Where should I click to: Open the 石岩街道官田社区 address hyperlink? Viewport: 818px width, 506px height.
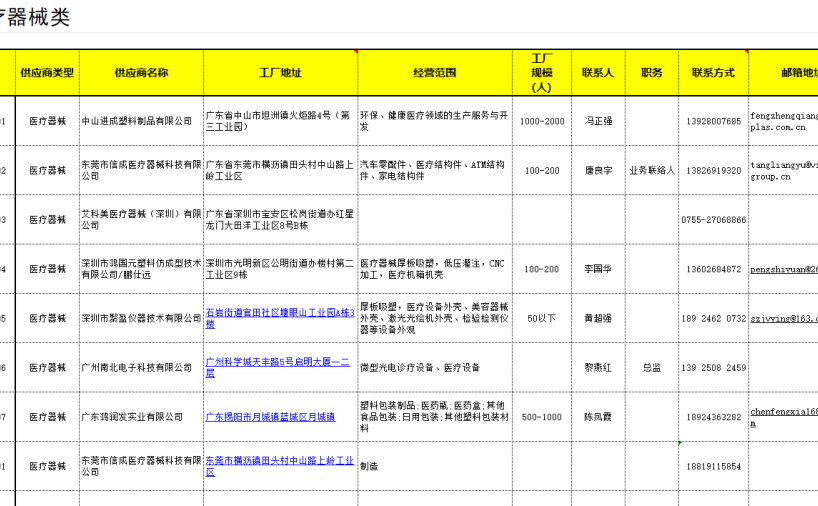[x=279, y=318]
